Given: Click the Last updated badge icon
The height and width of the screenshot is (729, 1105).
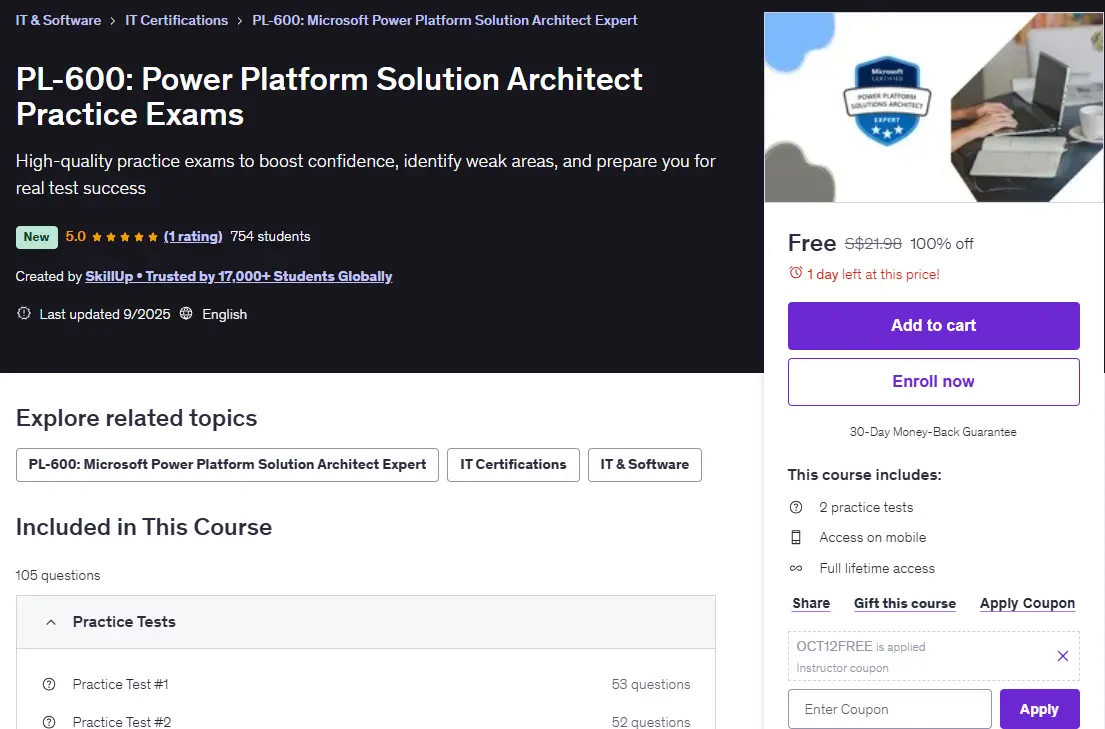Looking at the screenshot, I should (24, 314).
